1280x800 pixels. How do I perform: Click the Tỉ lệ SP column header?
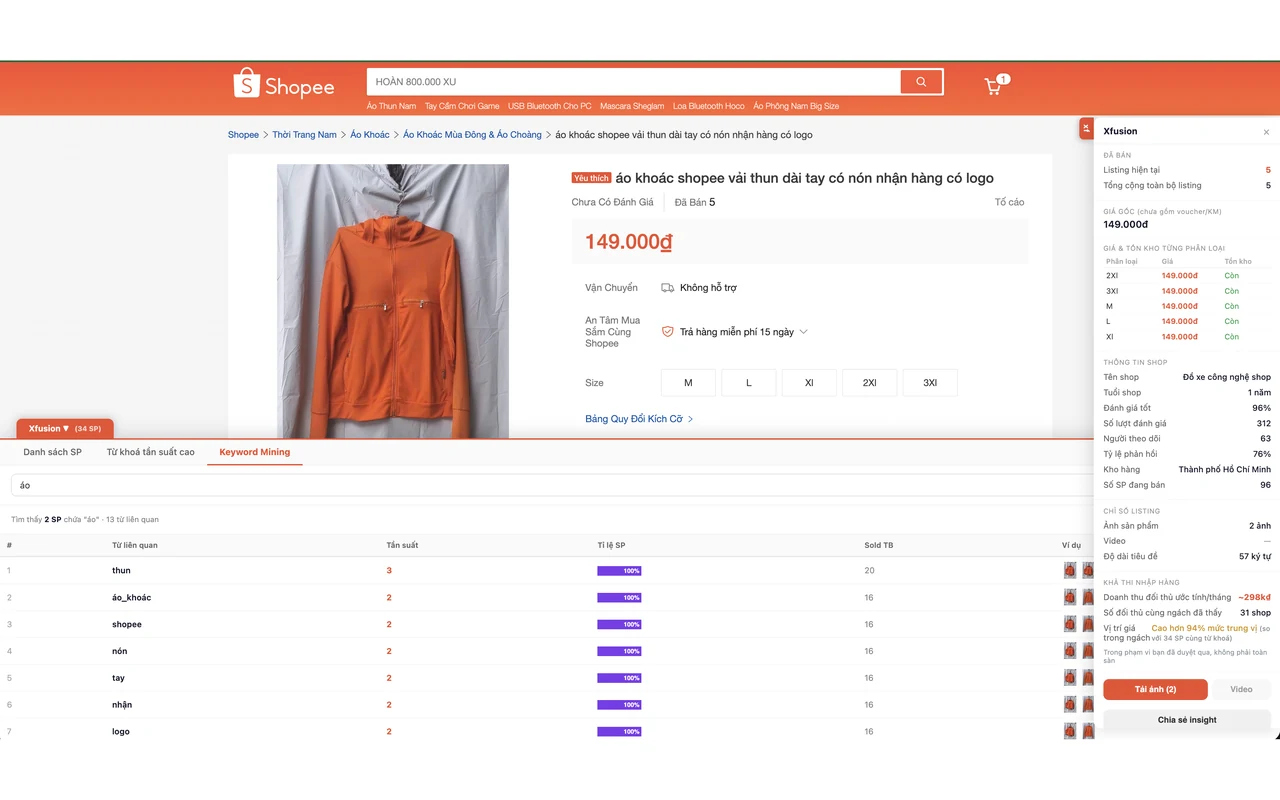[x=611, y=545]
